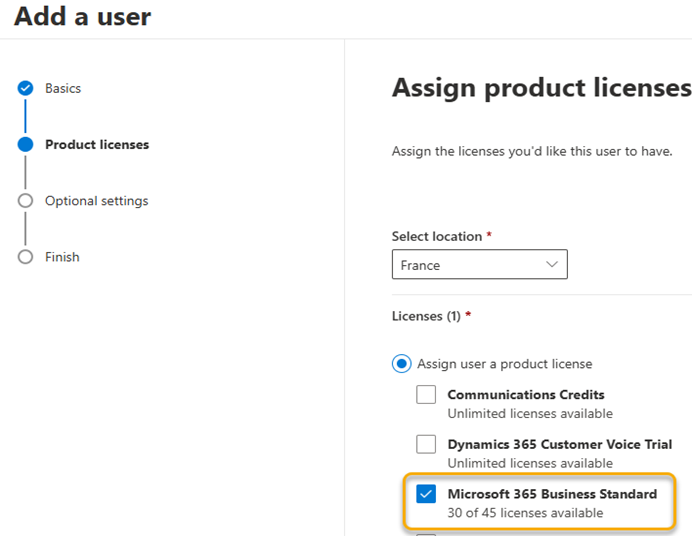This screenshot has height=536, width=692.
Task: Click the Product licenses step circle
Action: (x=25, y=144)
